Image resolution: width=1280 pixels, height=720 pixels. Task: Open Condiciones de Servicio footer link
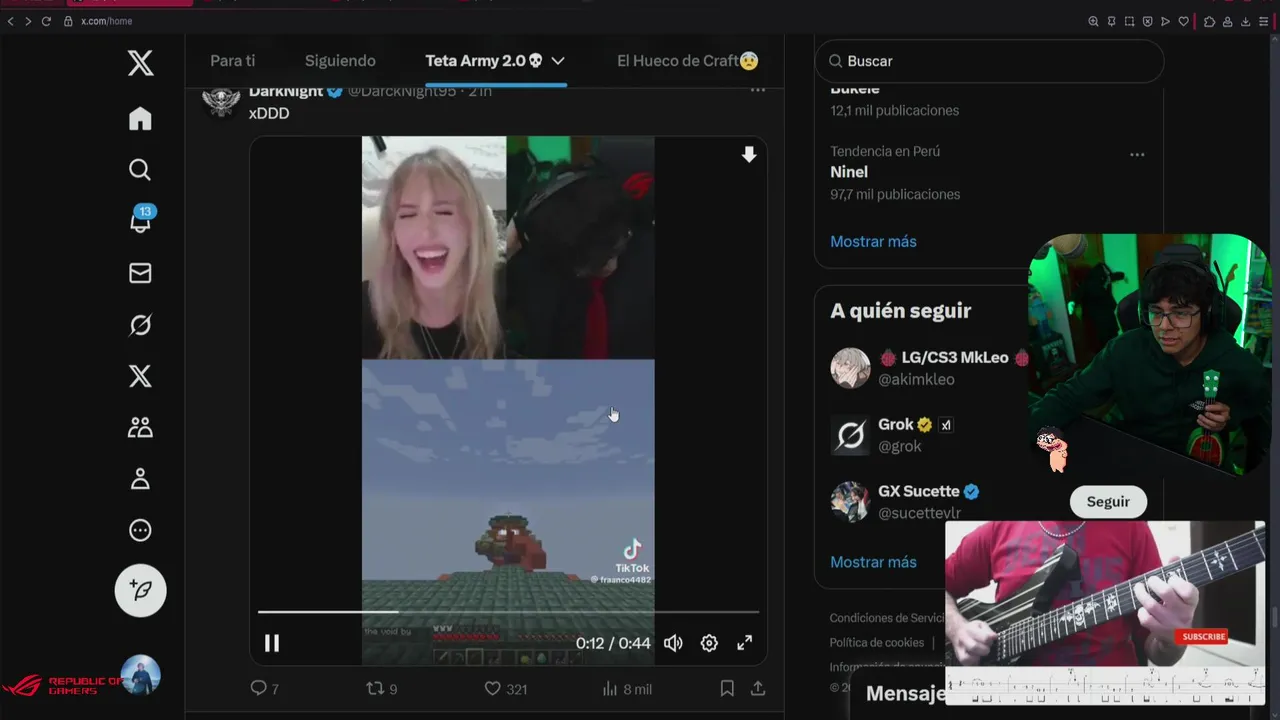pos(887,618)
